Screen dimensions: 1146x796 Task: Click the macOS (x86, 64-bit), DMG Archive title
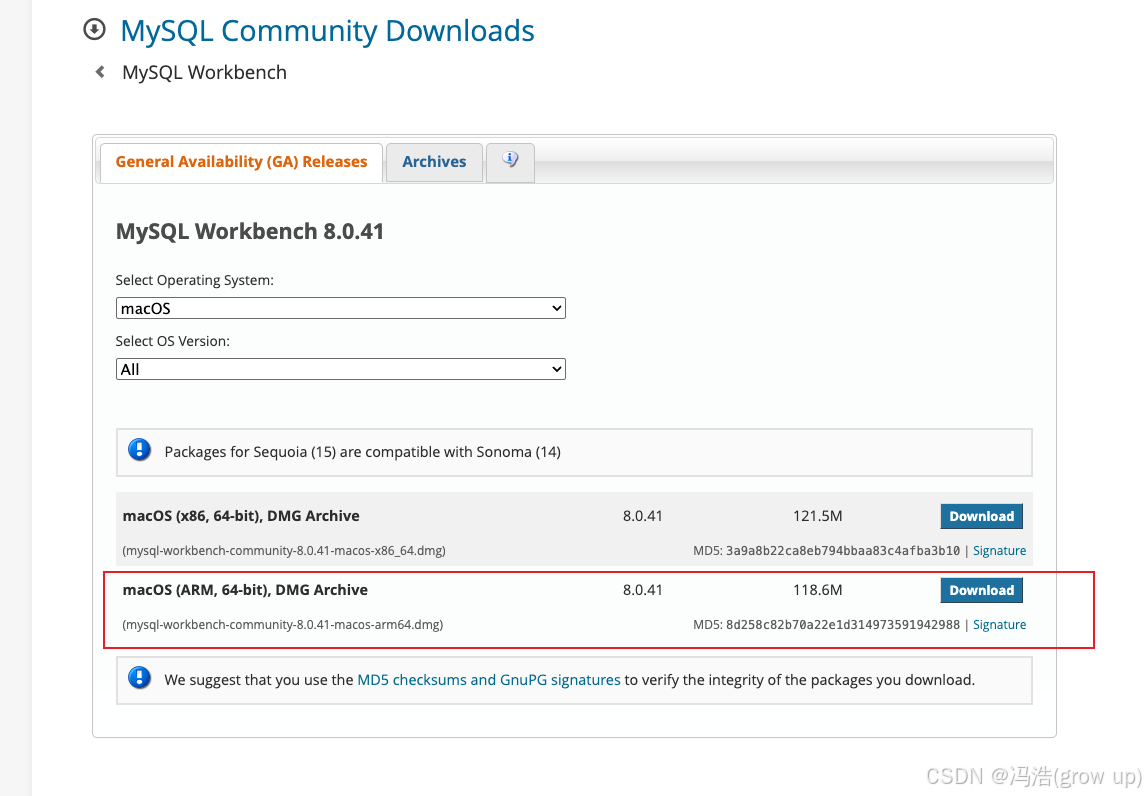(241, 516)
